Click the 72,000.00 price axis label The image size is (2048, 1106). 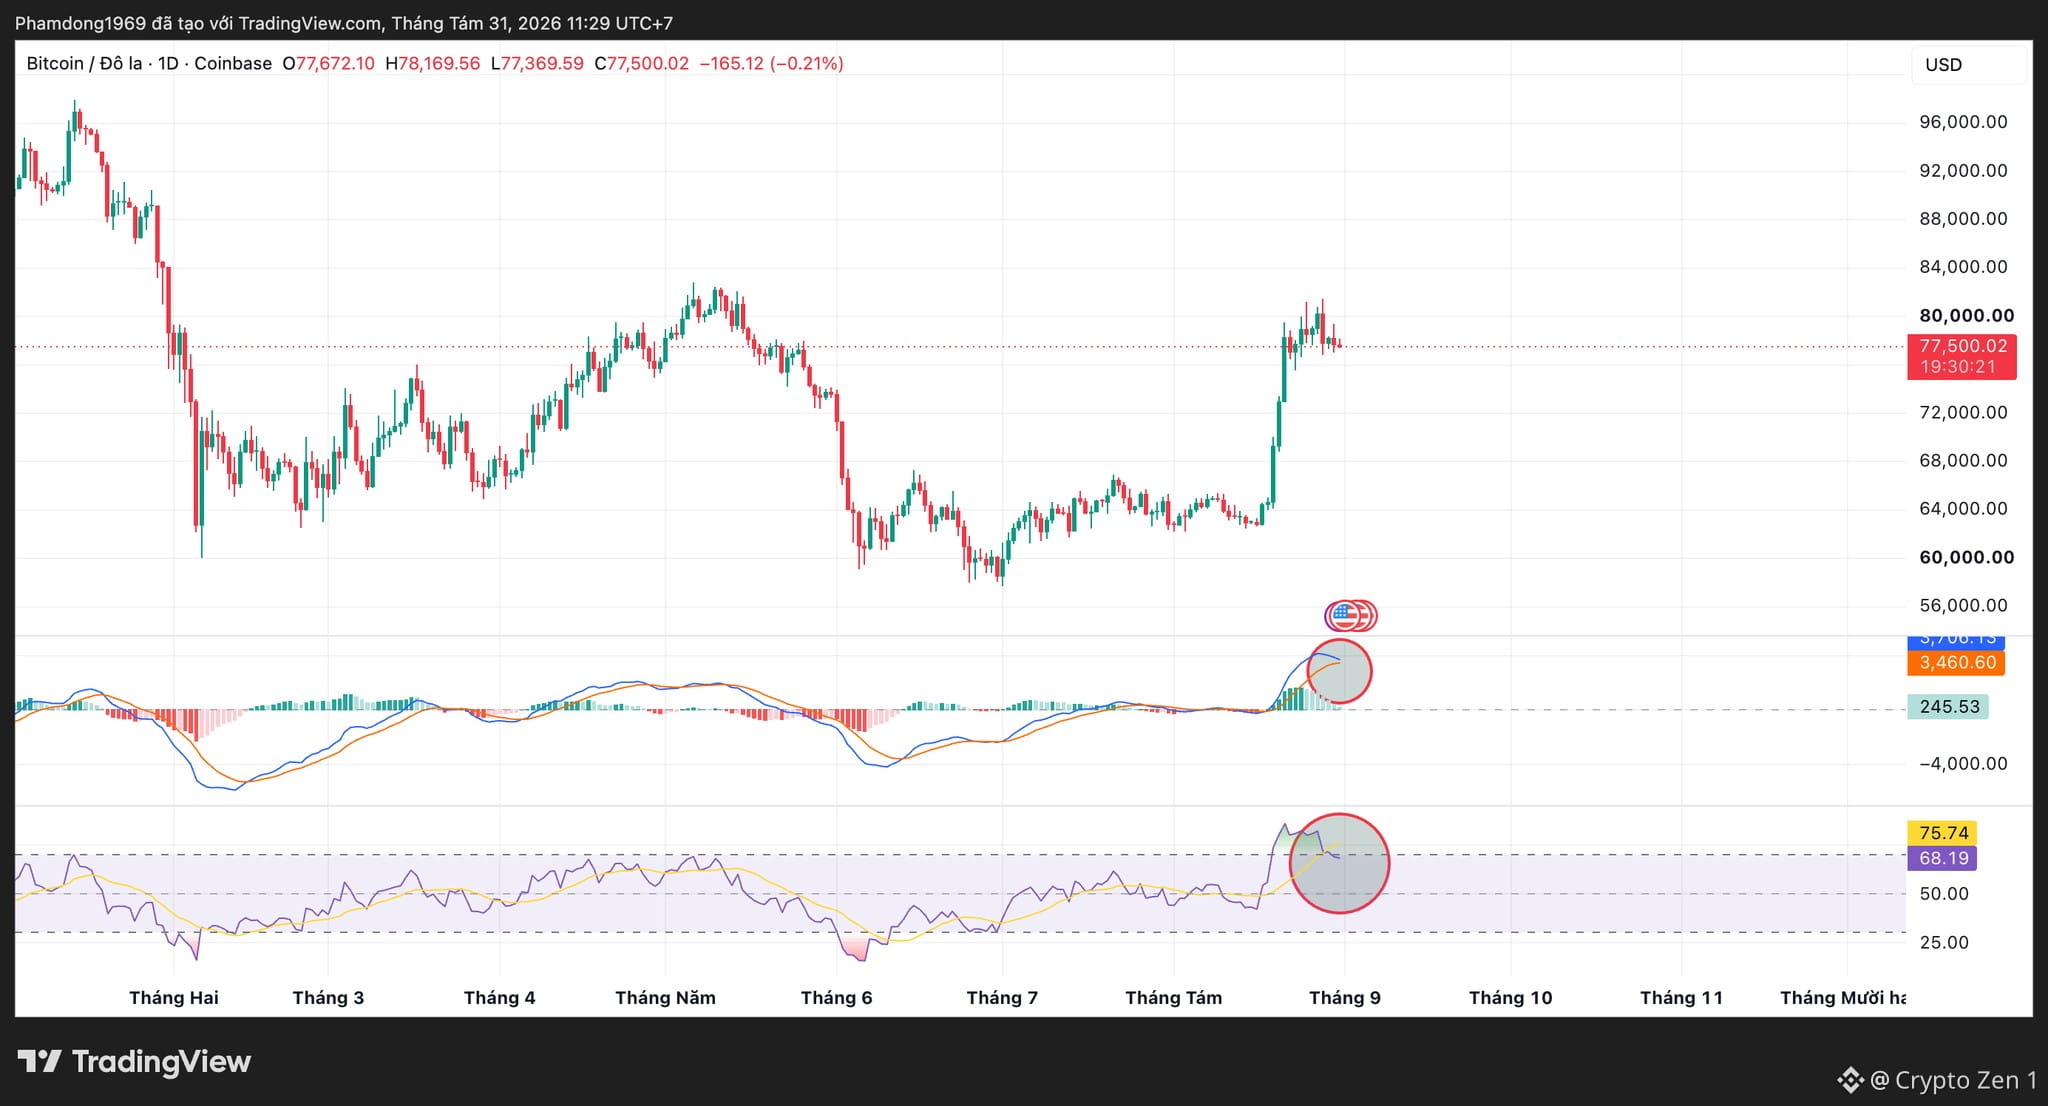tap(1963, 412)
